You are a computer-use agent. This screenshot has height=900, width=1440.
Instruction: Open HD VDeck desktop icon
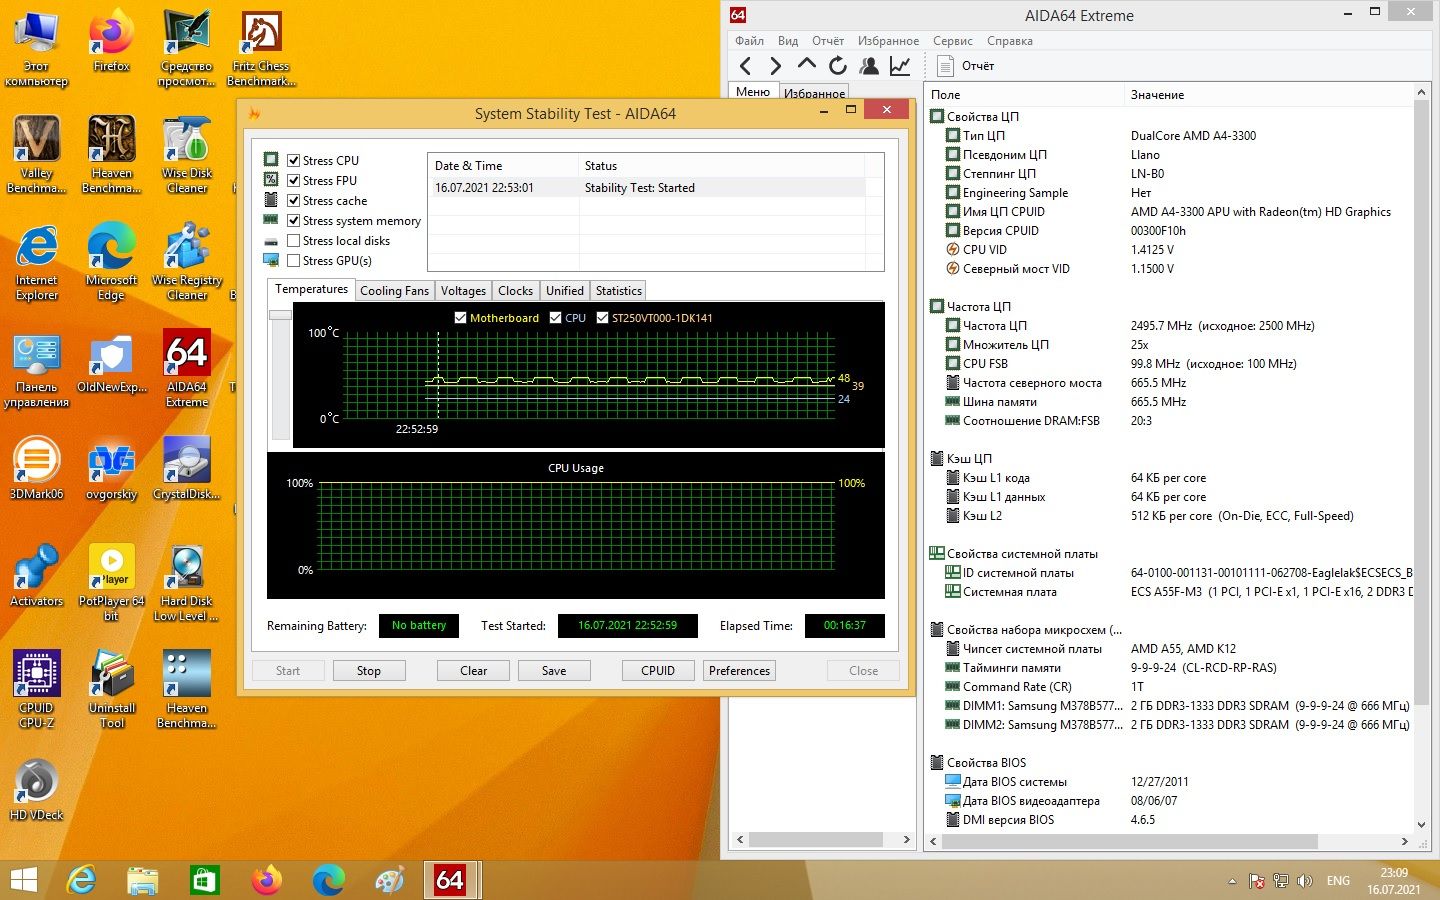pos(36,789)
